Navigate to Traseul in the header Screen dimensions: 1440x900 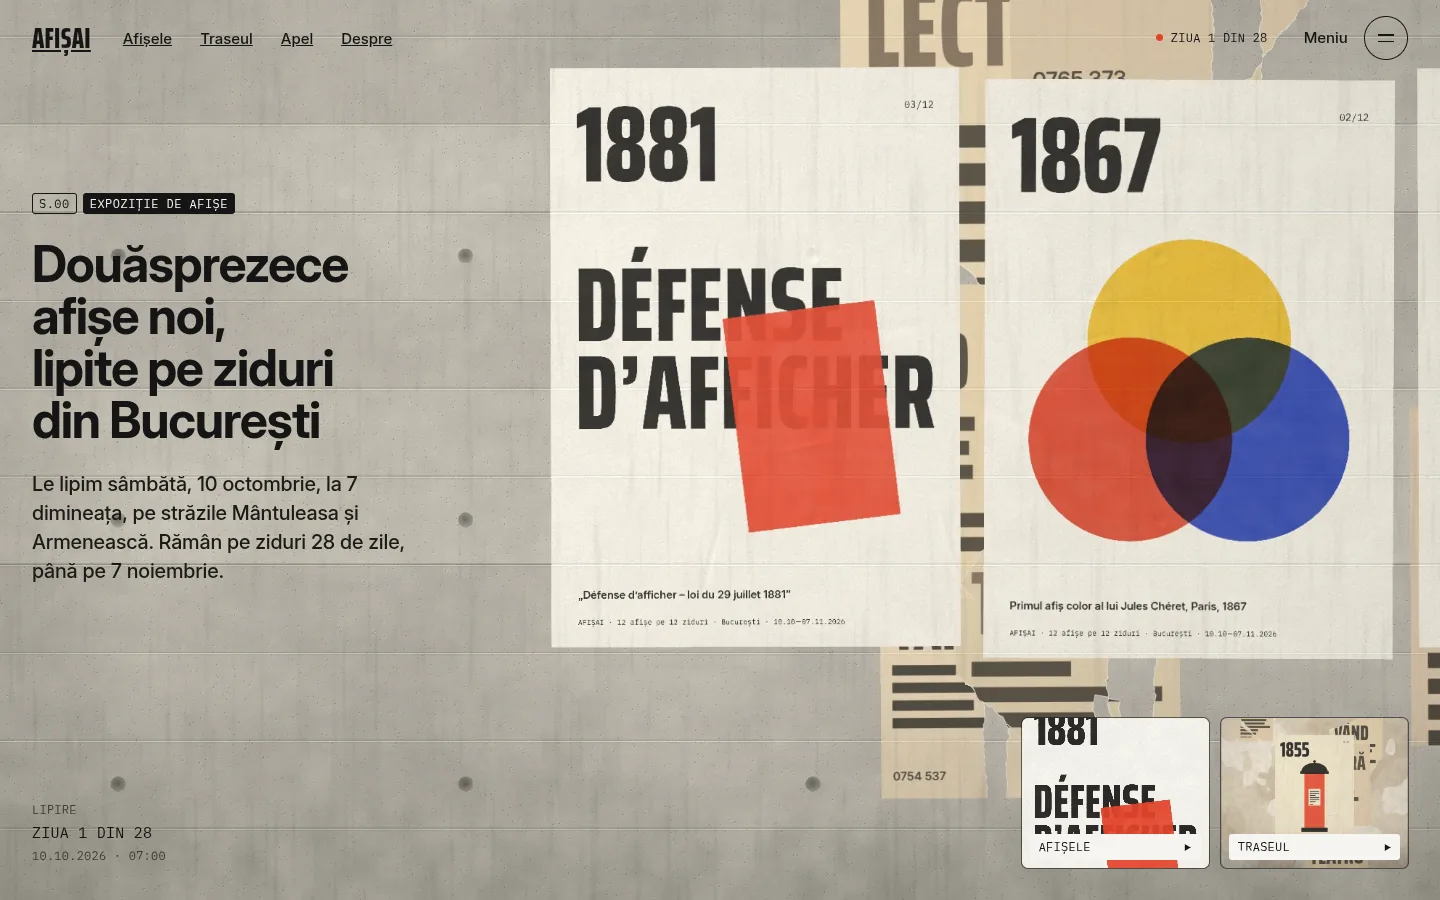[226, 39]
